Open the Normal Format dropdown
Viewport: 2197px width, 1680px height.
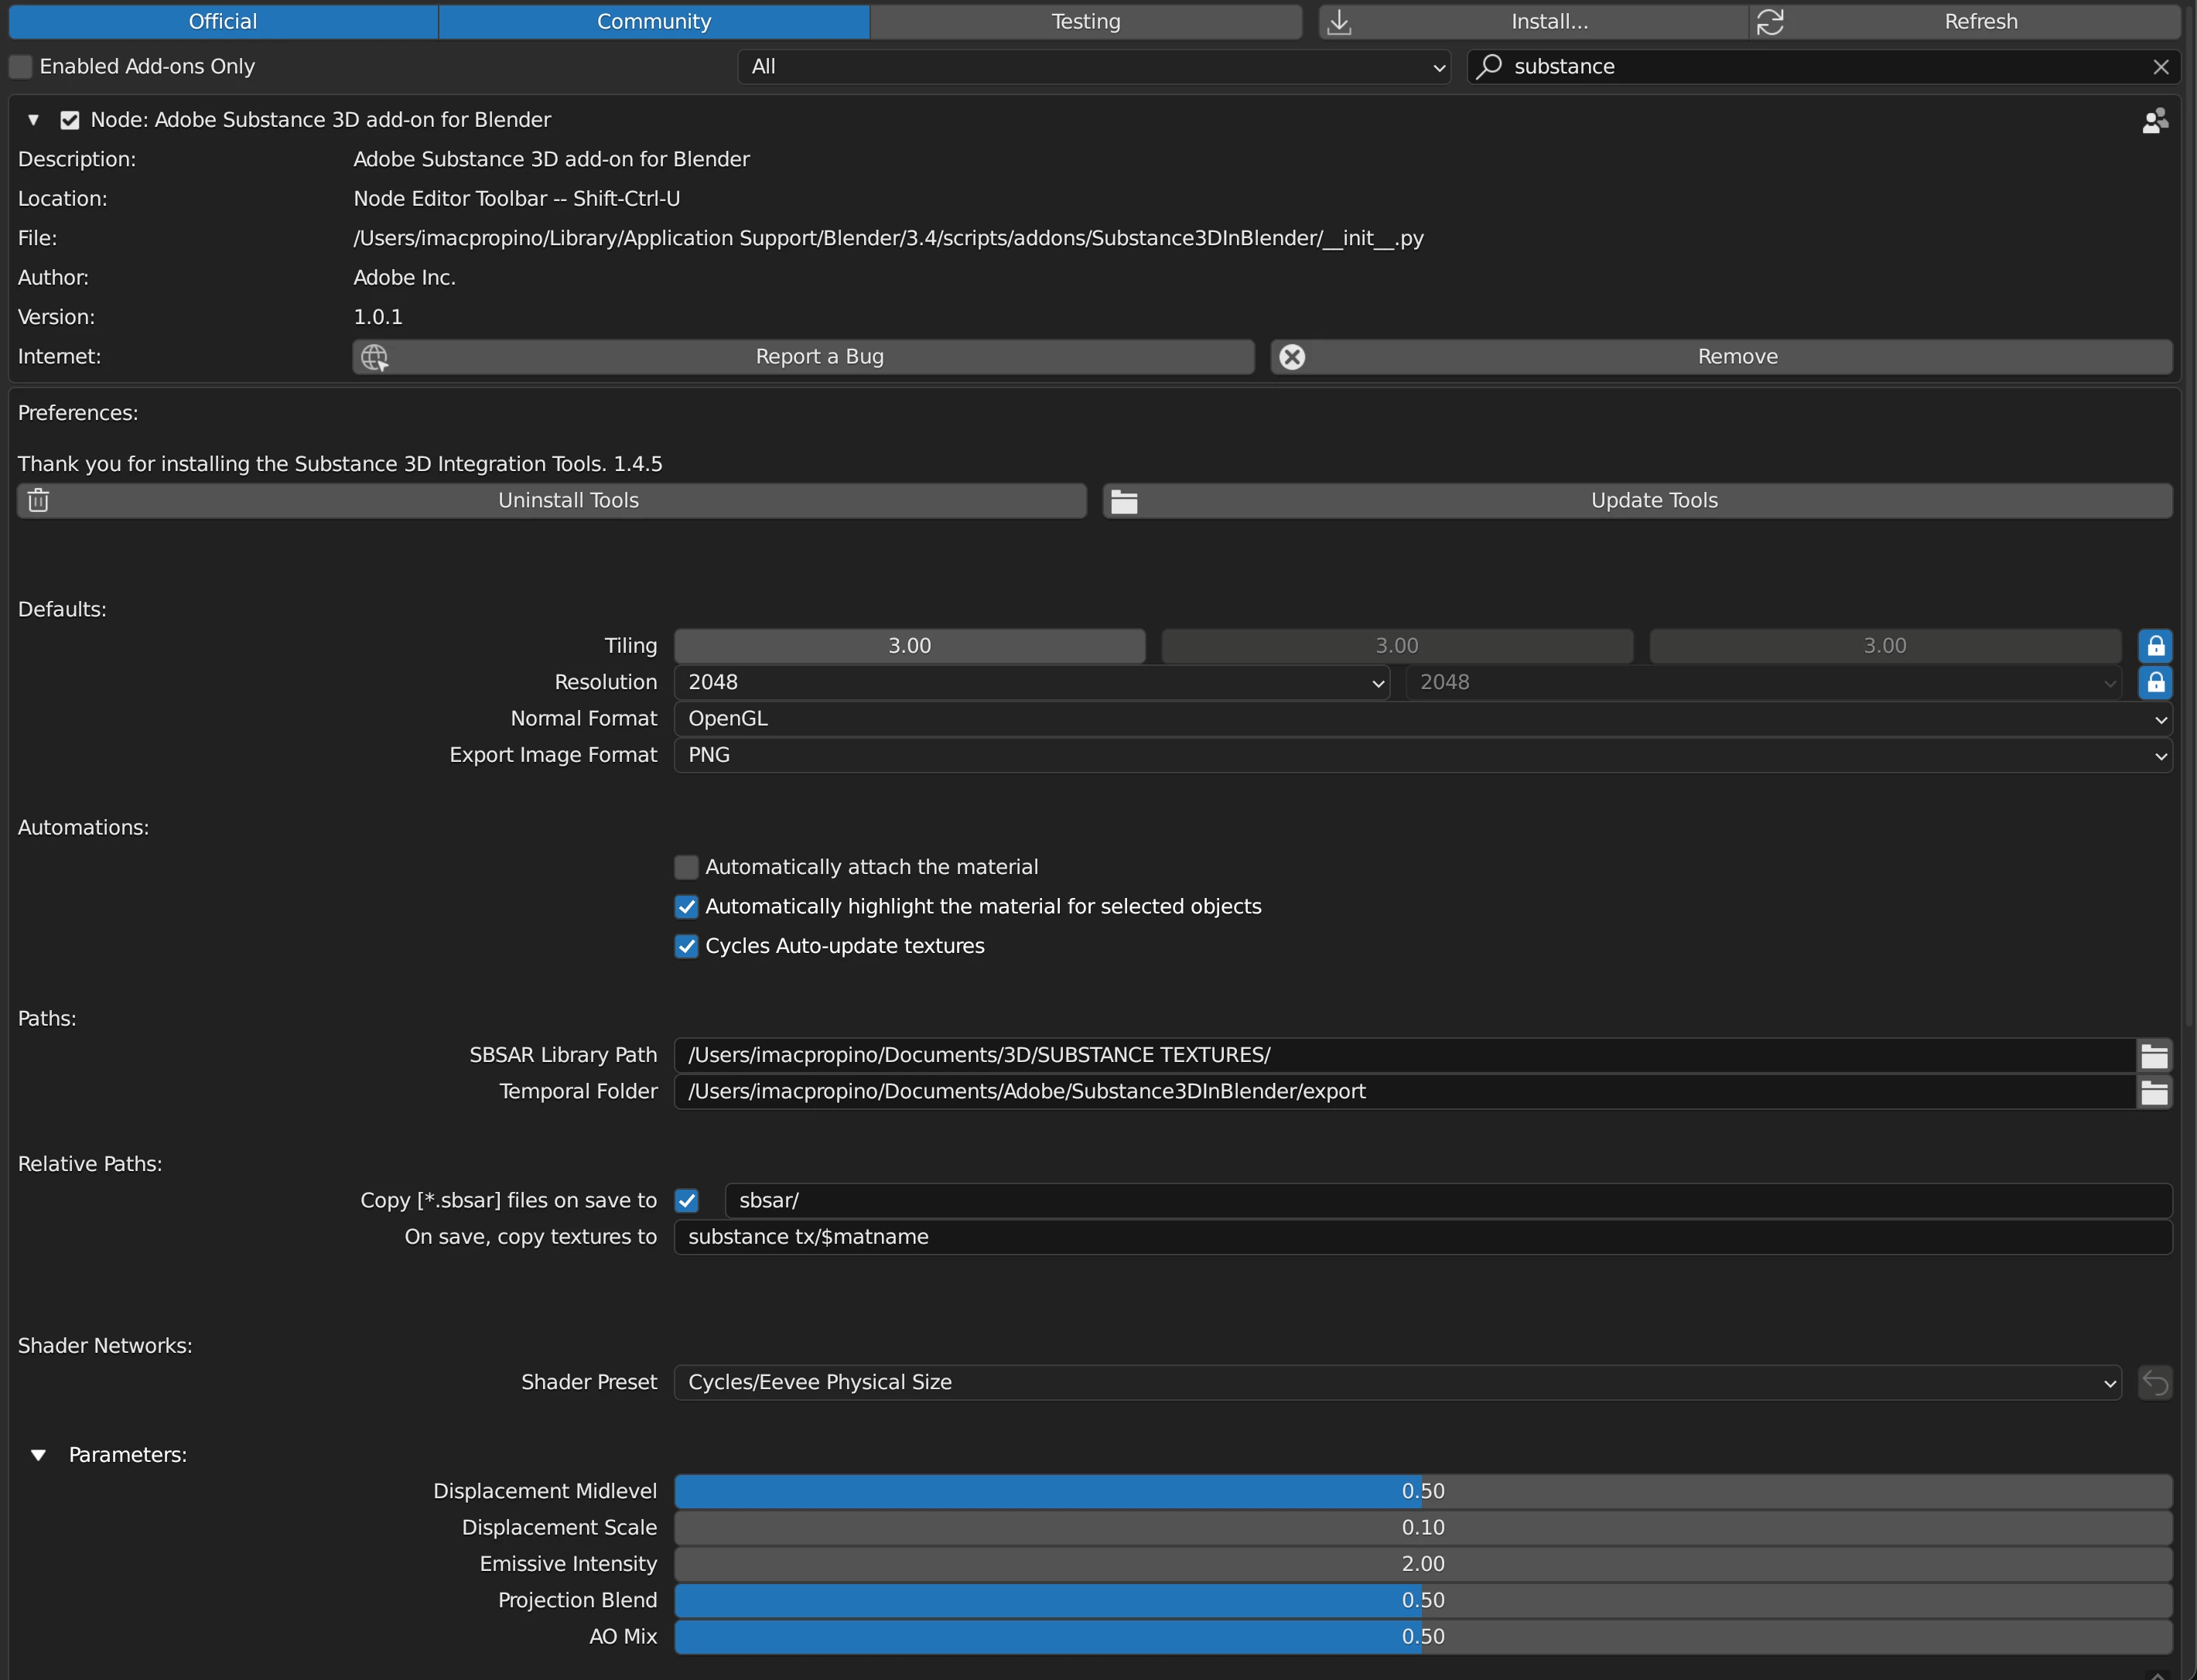point(1422,719)
